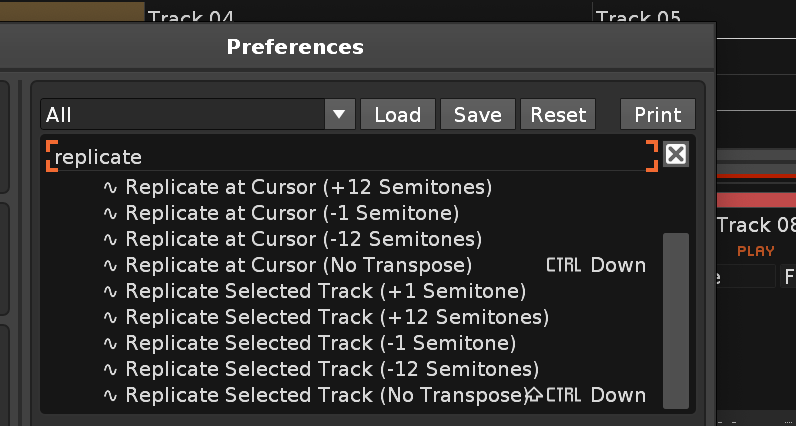The height and width of the screenshot is (426, 796).
Task: Click the shortcut list scrollbar
Action: [676, 320]
